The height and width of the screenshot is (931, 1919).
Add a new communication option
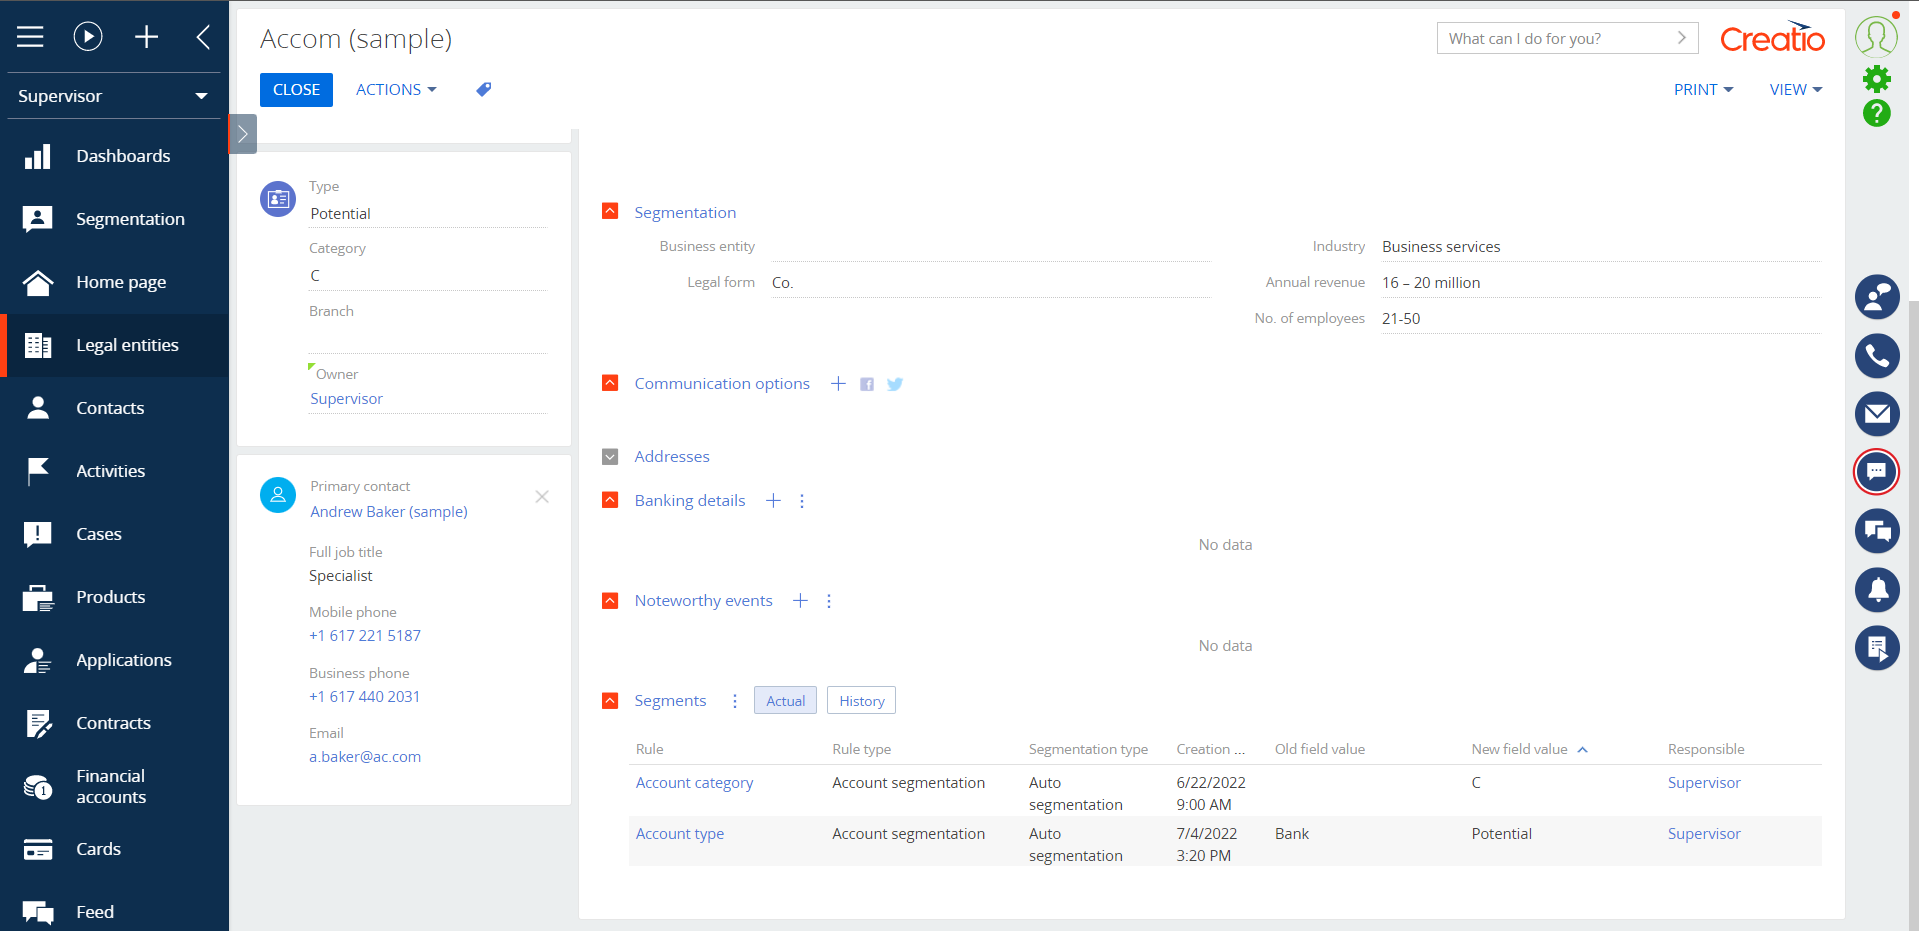pyautogui.click(x=838, y=384)
